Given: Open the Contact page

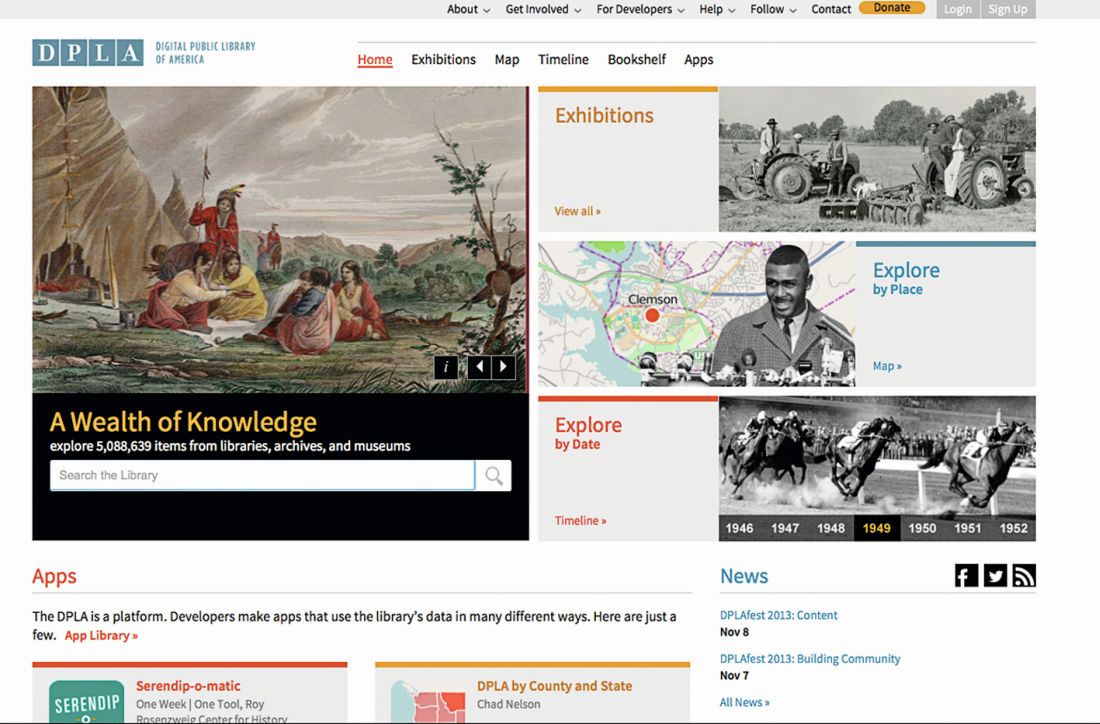Looking at the screenshot, I should (x=831, y=9).
